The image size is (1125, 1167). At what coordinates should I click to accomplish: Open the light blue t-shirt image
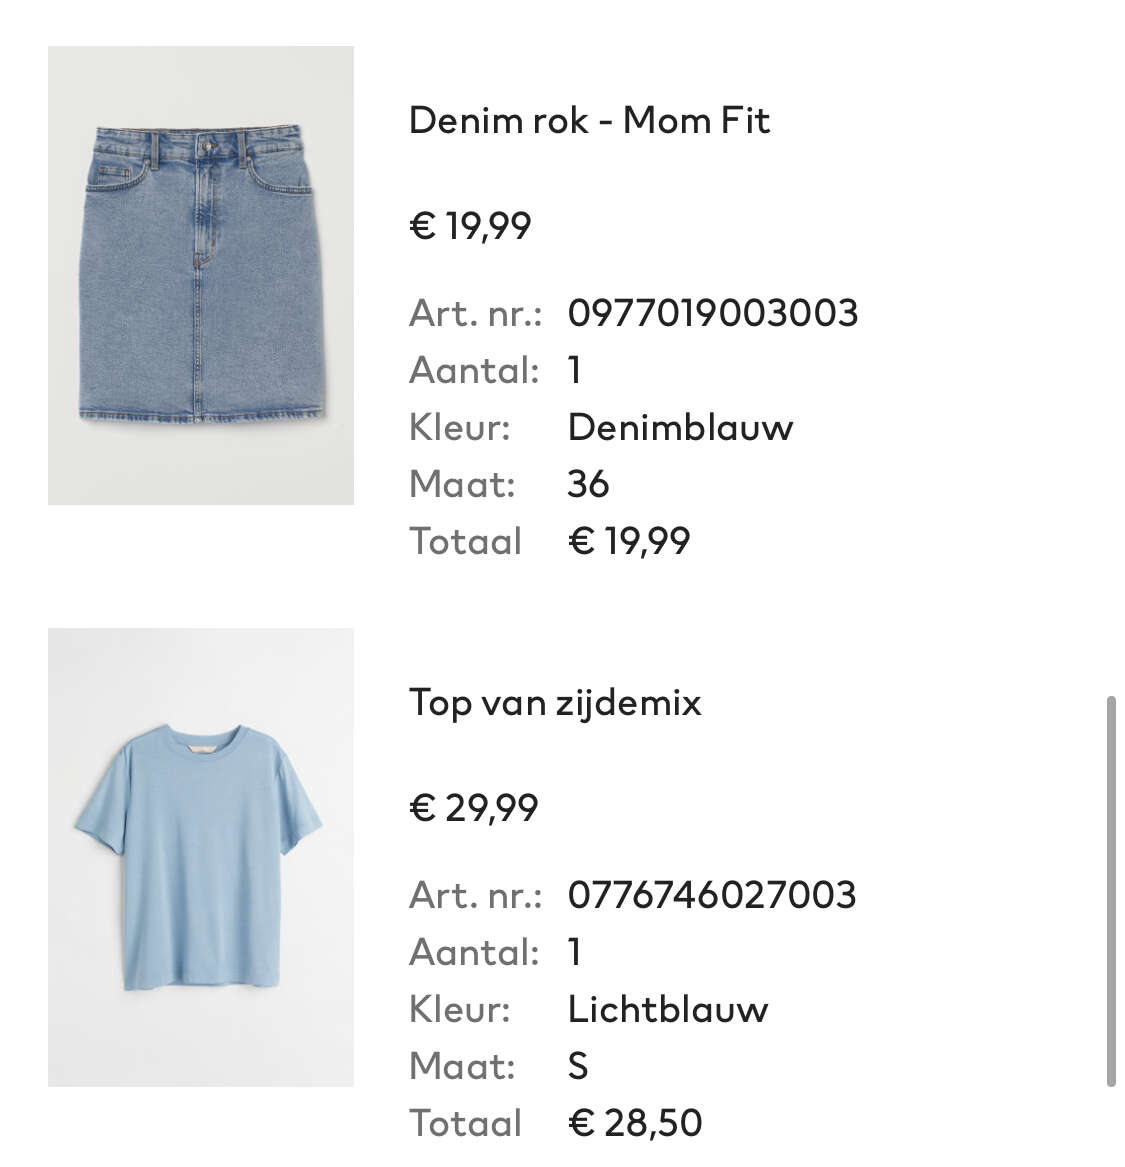pyautogui.click(x=201, y=857)
